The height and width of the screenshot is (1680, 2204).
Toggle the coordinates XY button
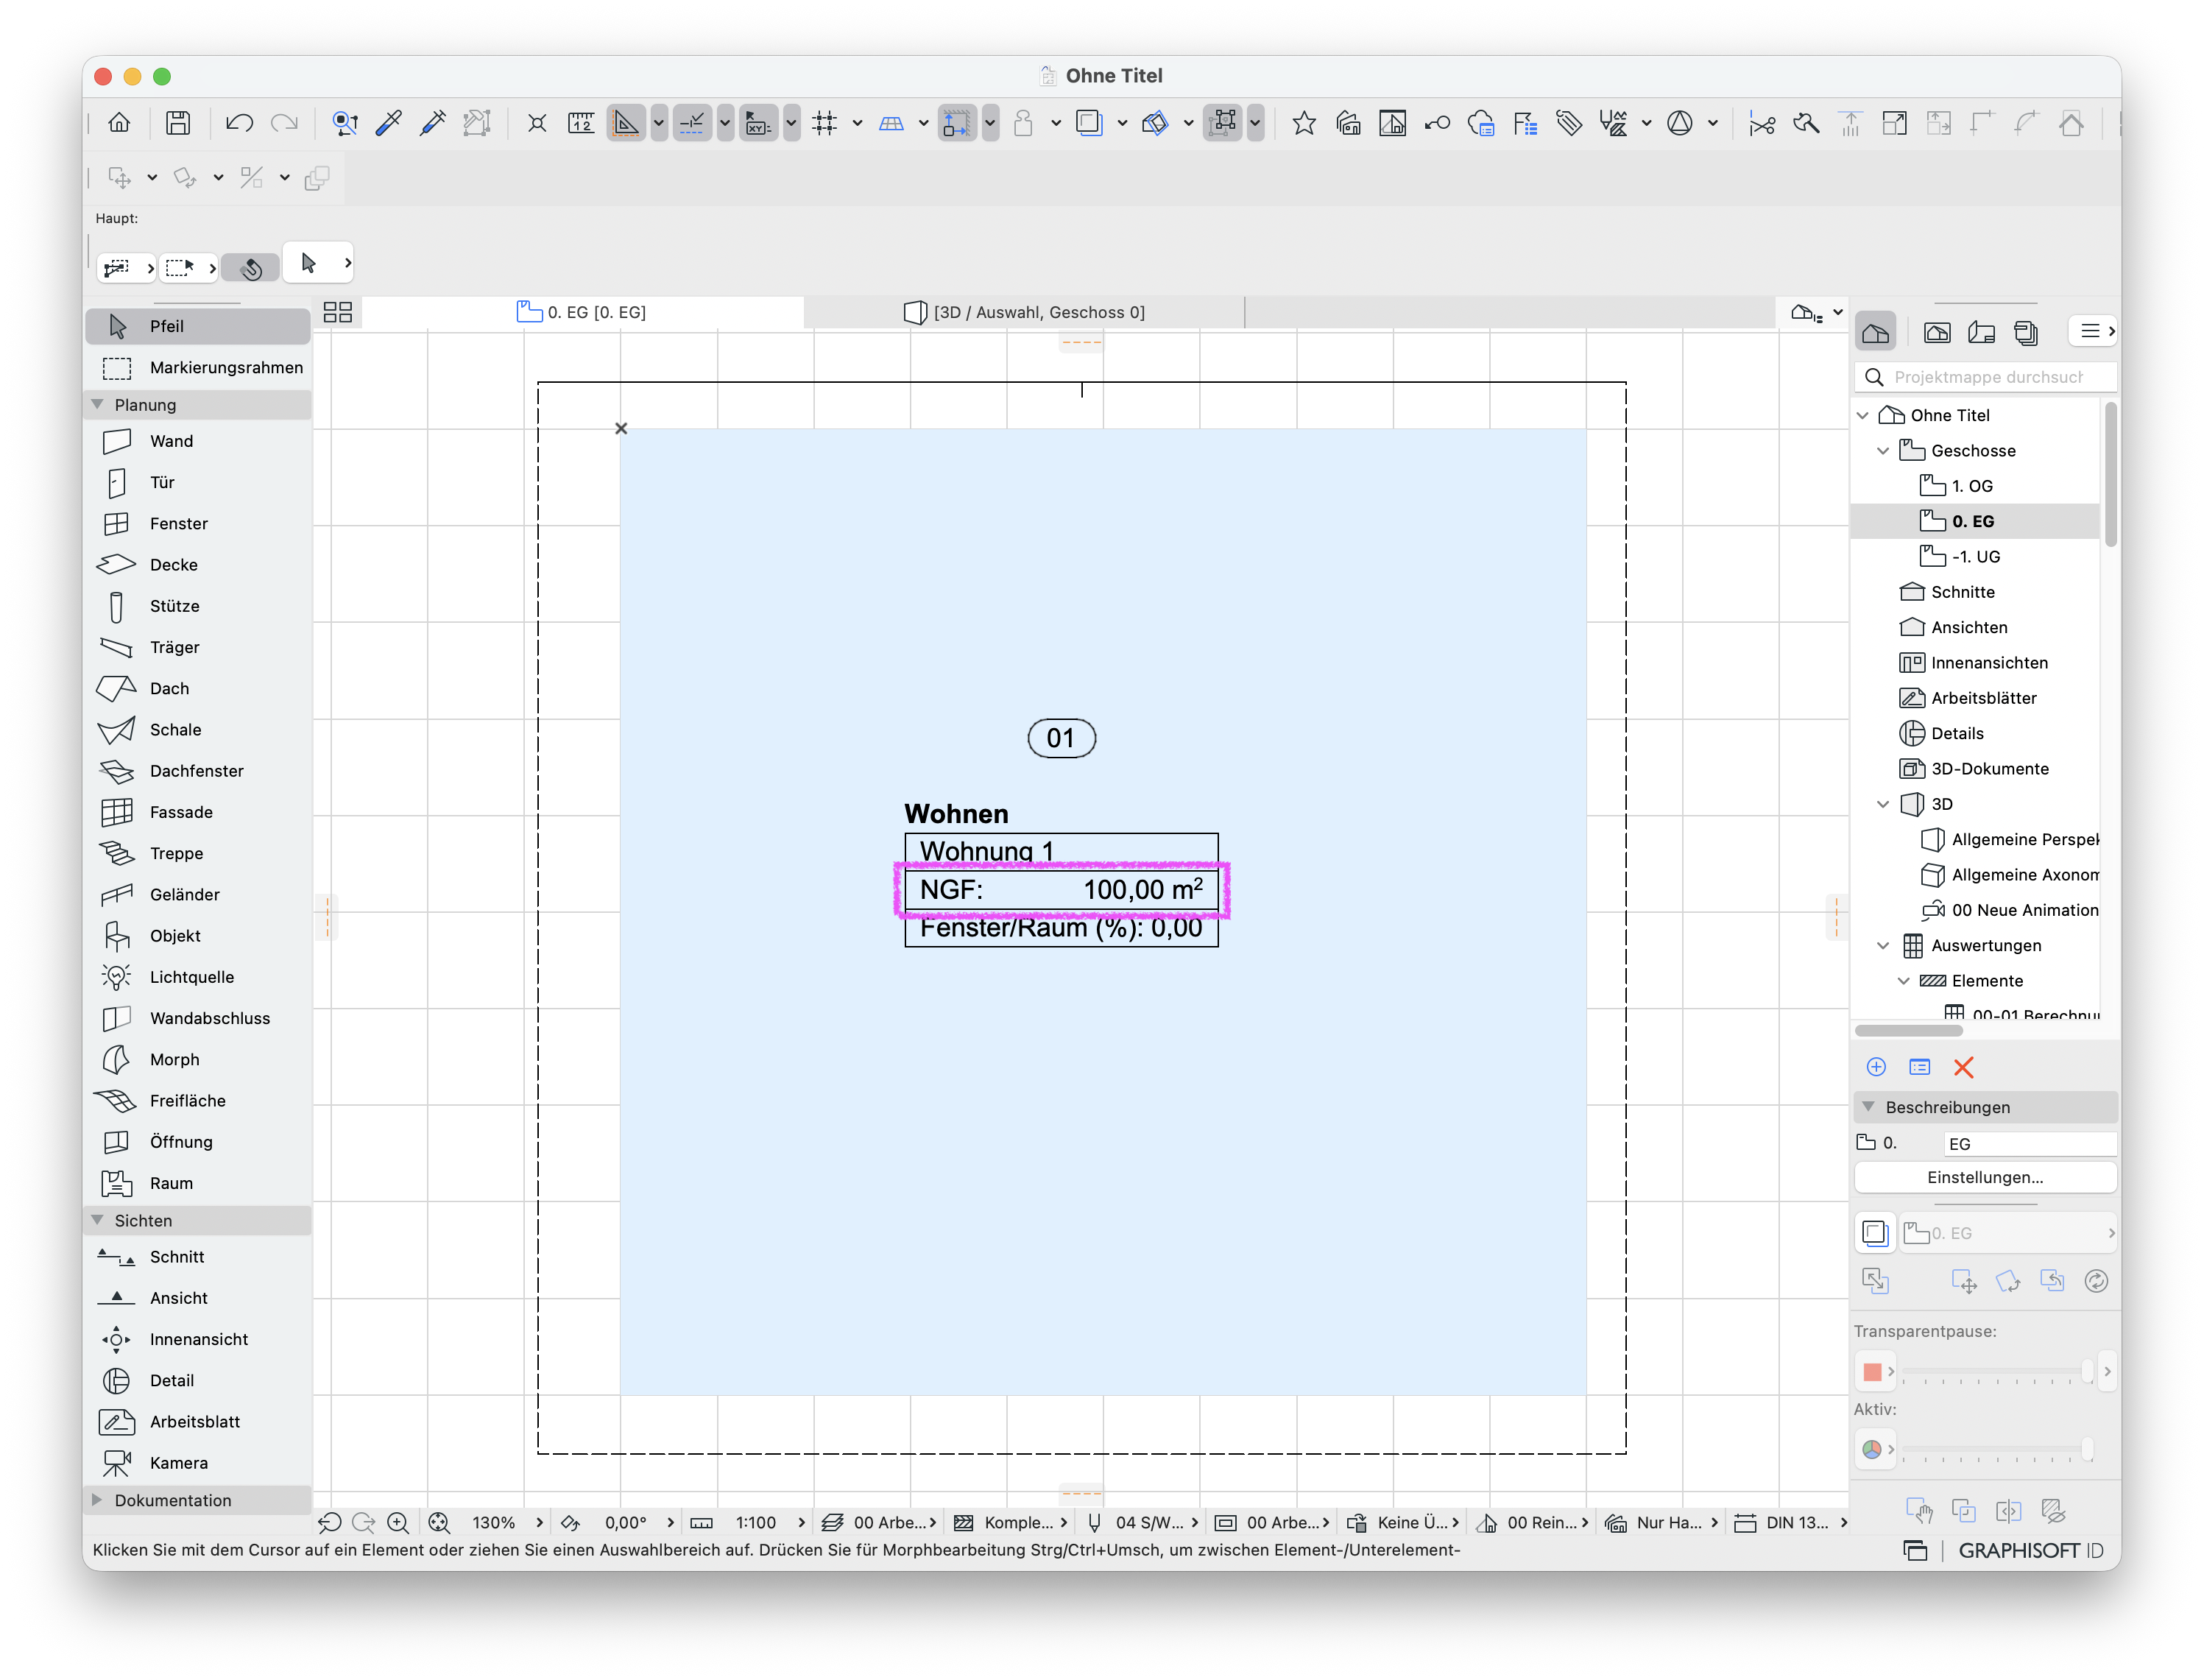pos(758,123)
